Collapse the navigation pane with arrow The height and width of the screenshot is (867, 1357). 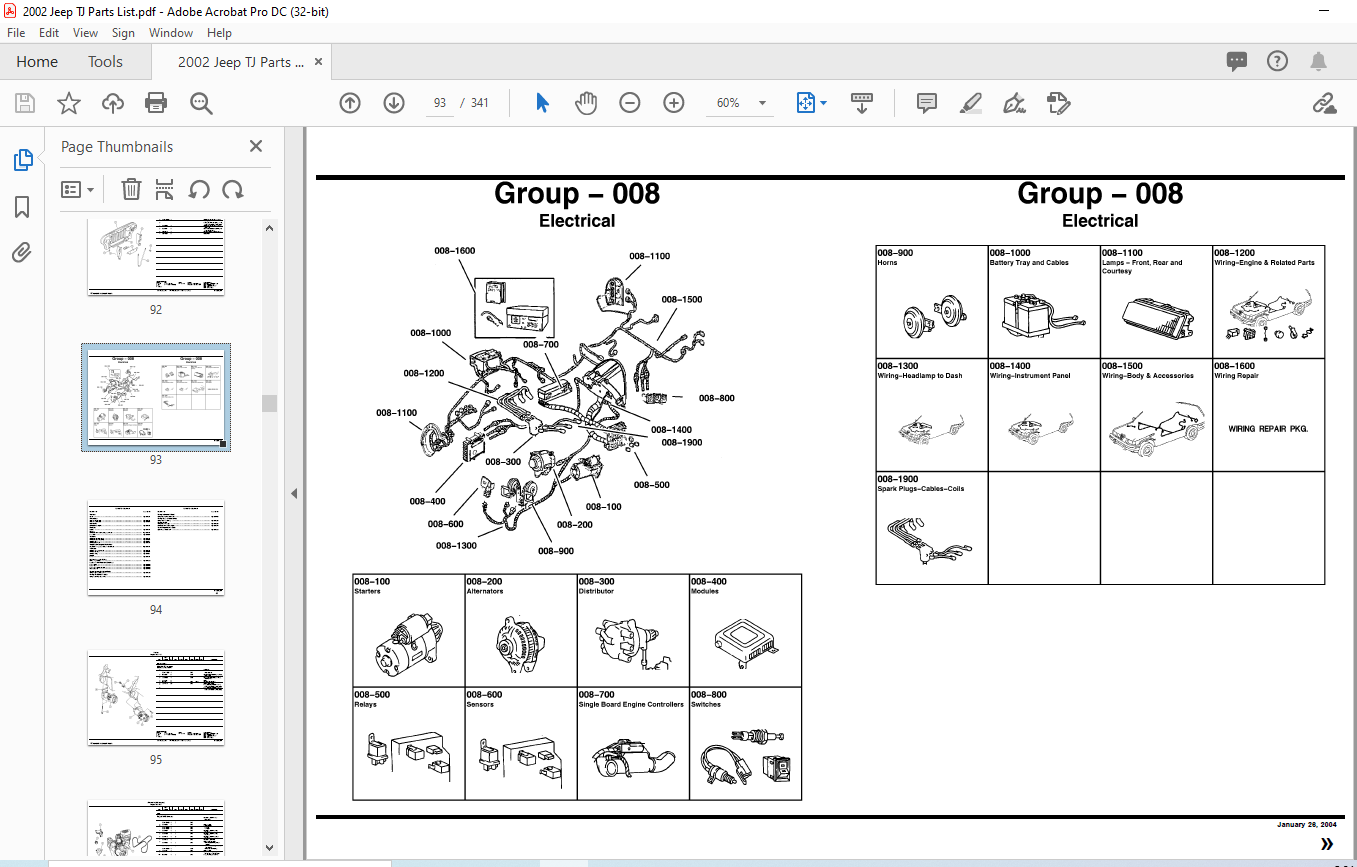click(x=295, y=493)
